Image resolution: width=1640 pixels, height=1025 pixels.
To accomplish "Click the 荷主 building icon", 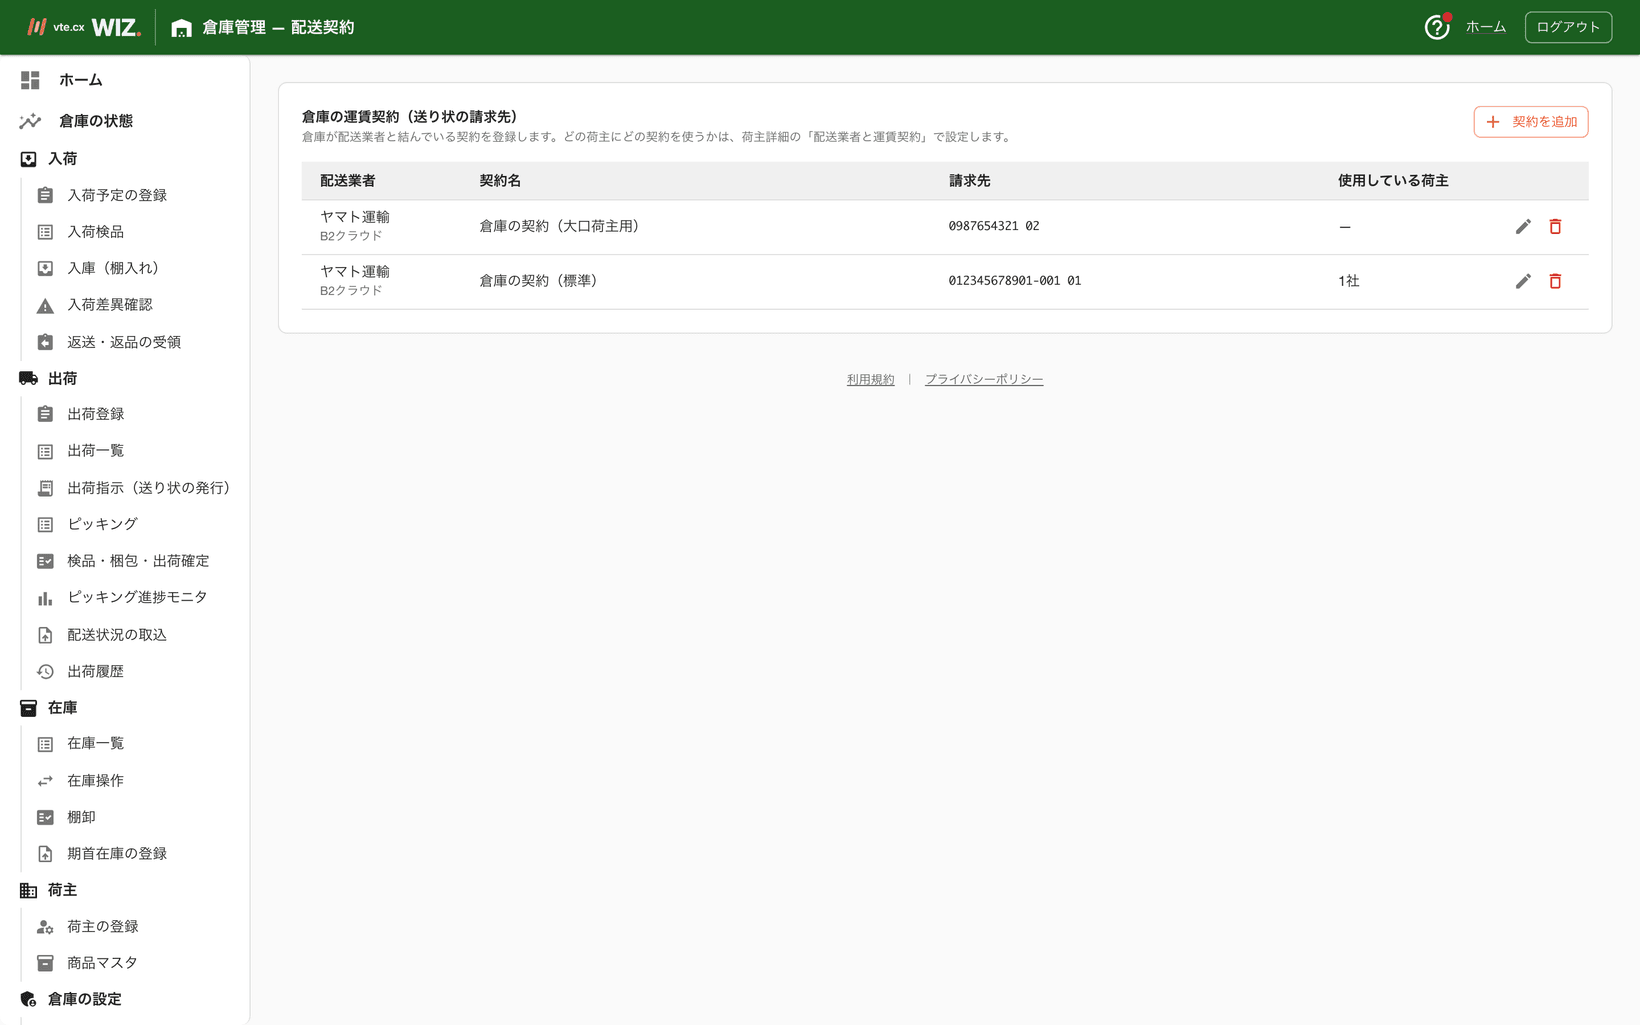I will 28,890.
